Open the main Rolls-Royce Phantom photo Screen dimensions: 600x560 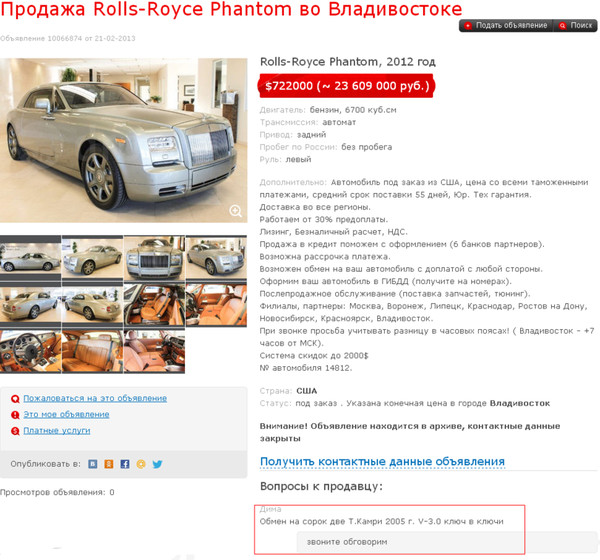124,140
